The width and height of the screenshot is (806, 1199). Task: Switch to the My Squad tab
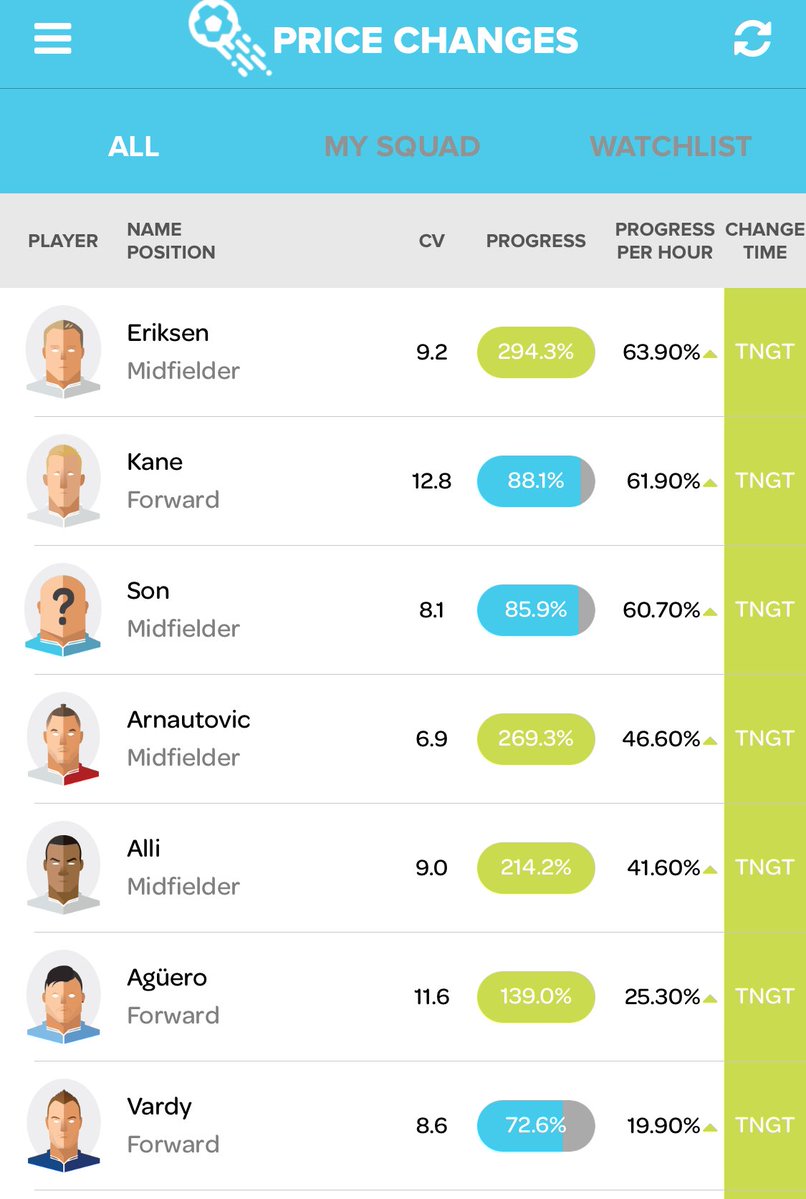point(402,146)
